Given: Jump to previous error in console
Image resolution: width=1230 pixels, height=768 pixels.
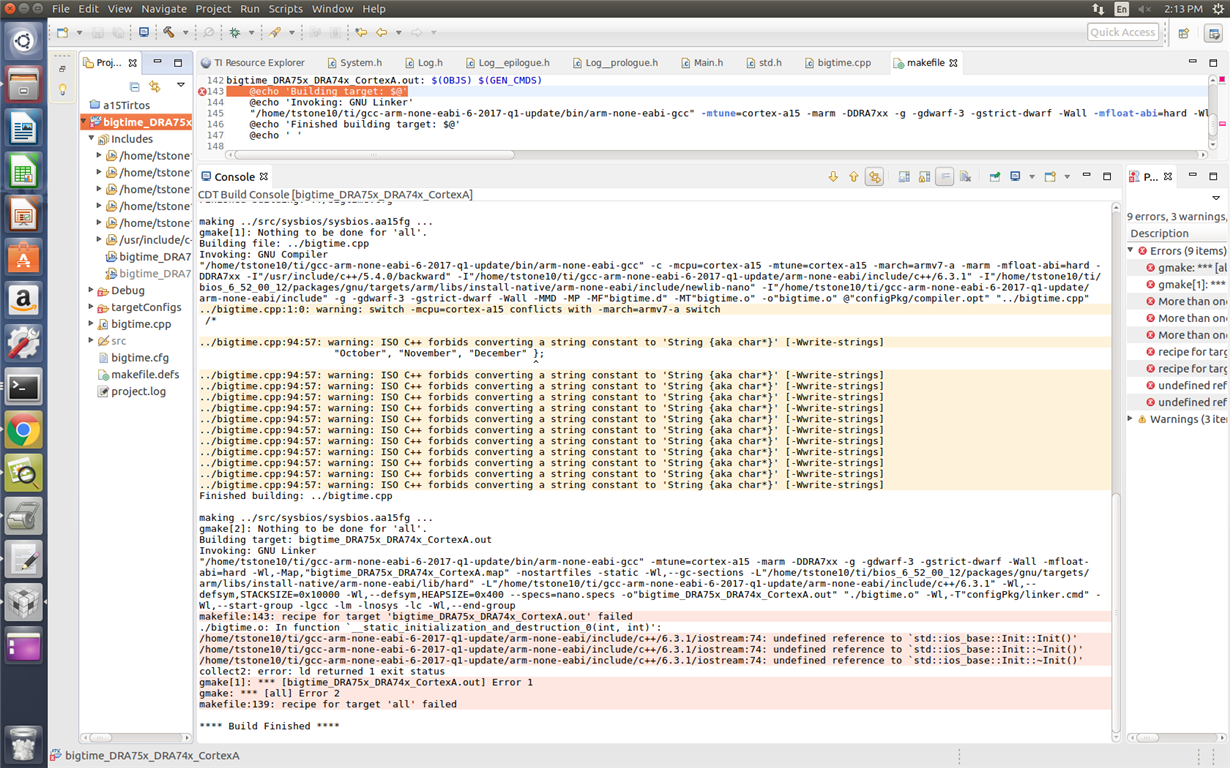Looking at the screenshot, I should click(853, 177).
